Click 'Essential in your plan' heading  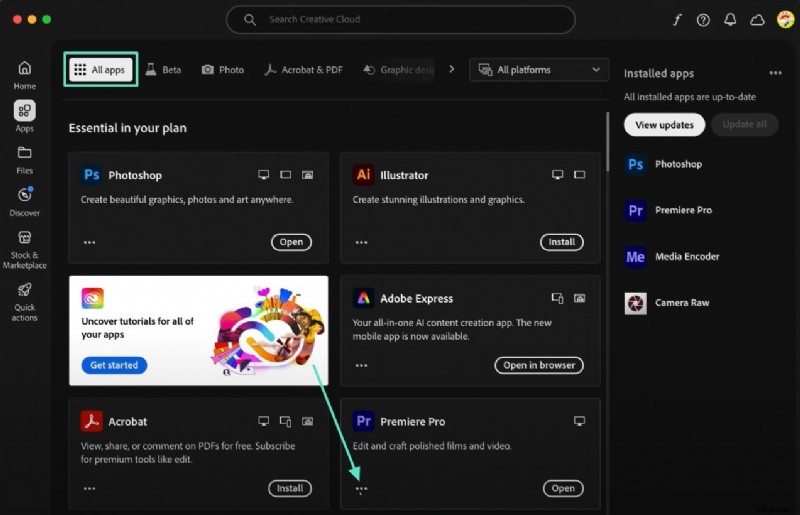[x=128, y=128]
